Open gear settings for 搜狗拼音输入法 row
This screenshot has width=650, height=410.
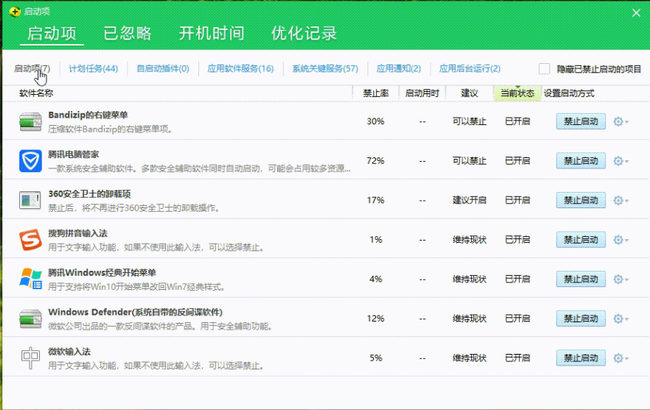tap(621, 240)
